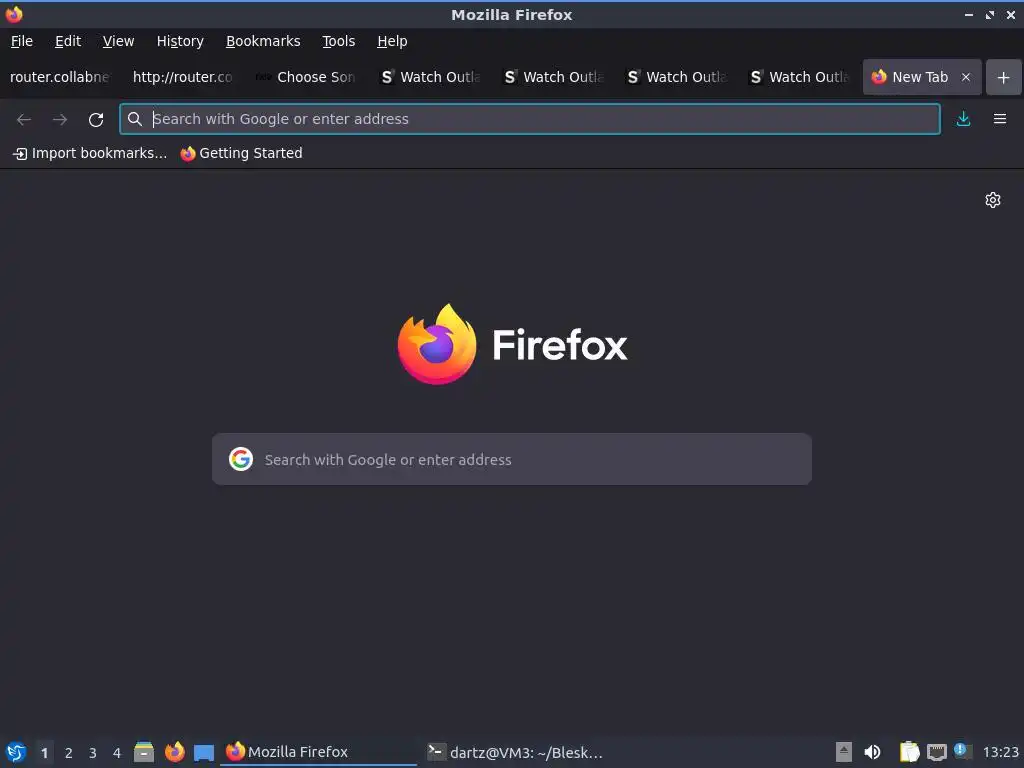The image size is (1024, 768).
Task: Focus the address bar at the top
Action: (x=530, y=119)
